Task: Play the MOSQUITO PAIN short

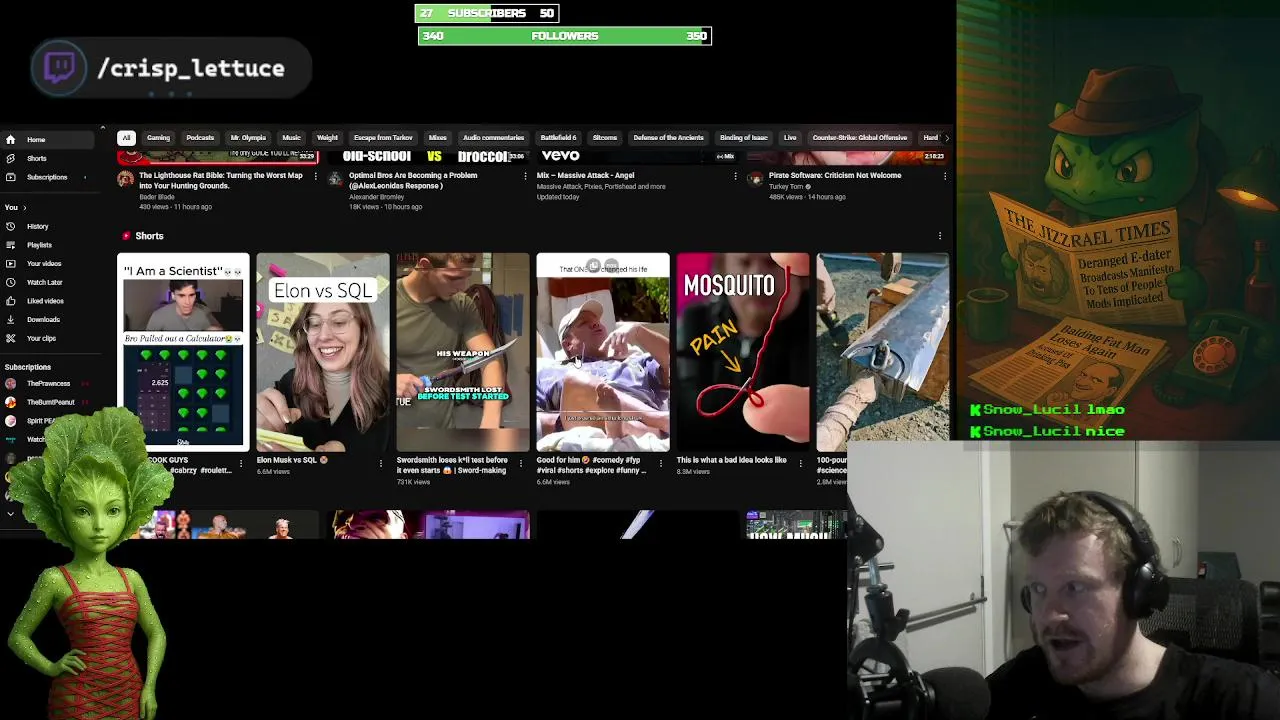Action: (x=743, y=352)
